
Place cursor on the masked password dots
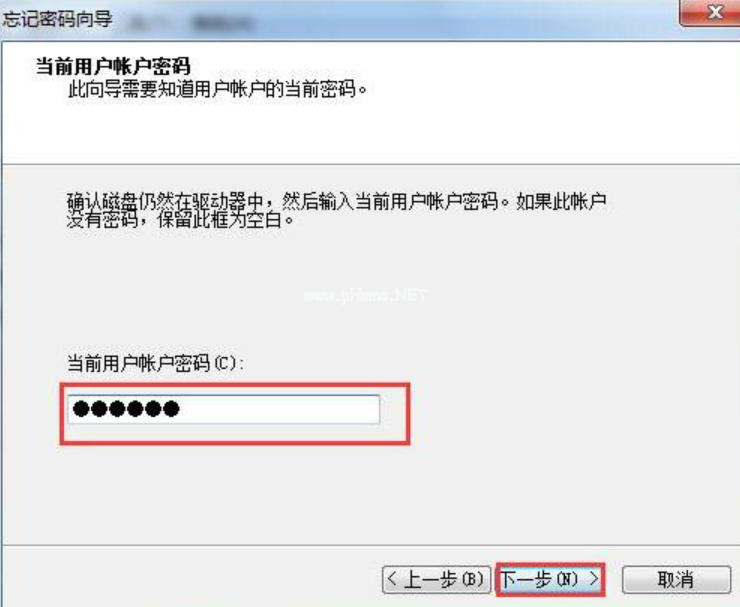126,409
